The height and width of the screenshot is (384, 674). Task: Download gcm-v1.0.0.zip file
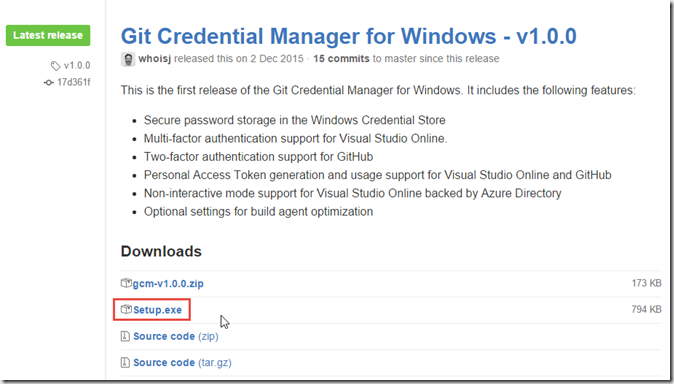(x=168, y=284)
